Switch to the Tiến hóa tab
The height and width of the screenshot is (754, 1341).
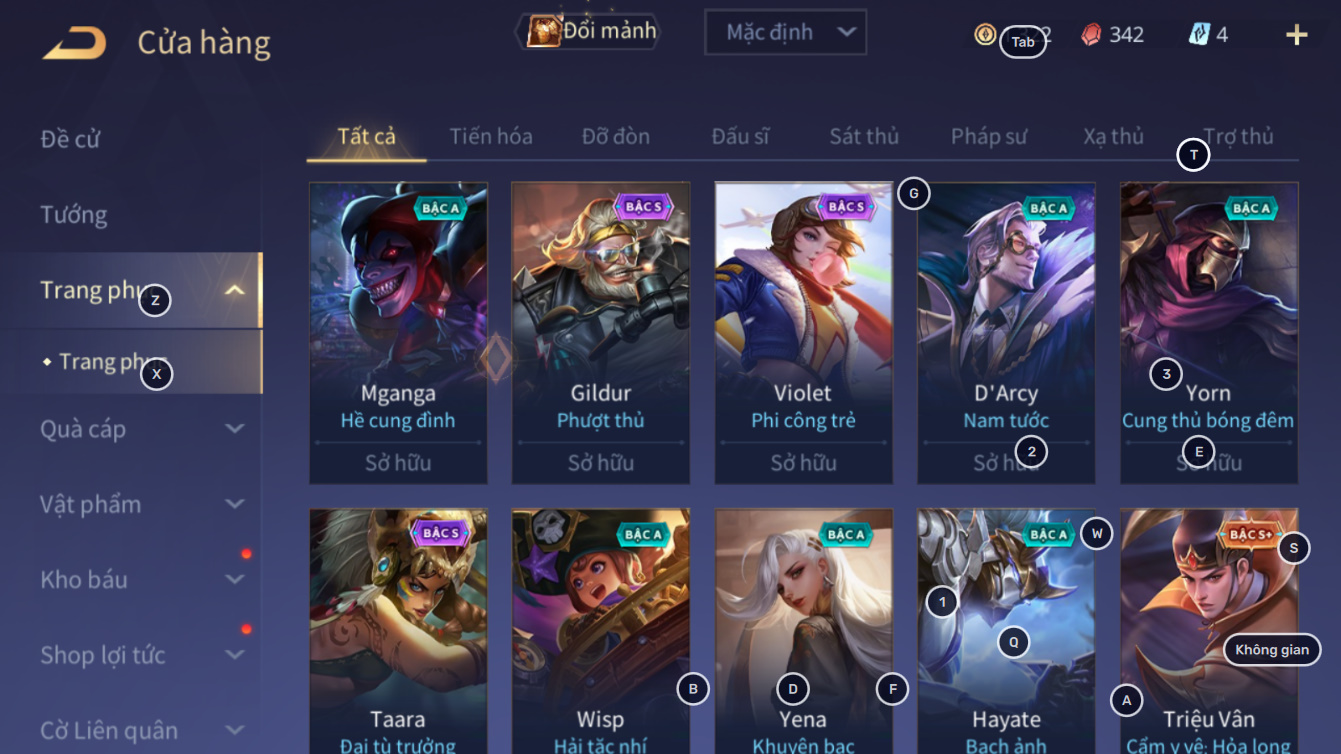tap(491, 136)
